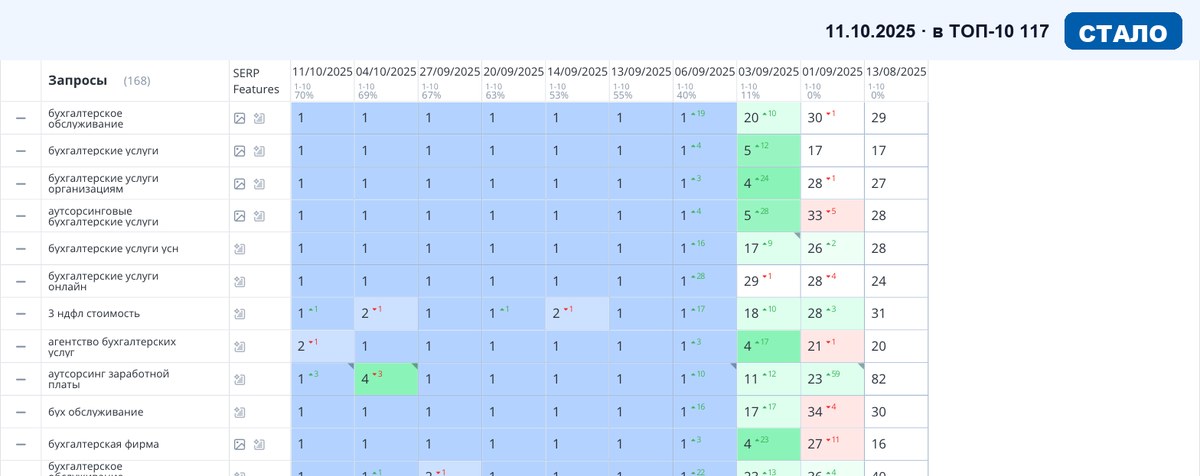
Task: Select the 01/09/2025 date column header
Action: click(x=833, y=72)
